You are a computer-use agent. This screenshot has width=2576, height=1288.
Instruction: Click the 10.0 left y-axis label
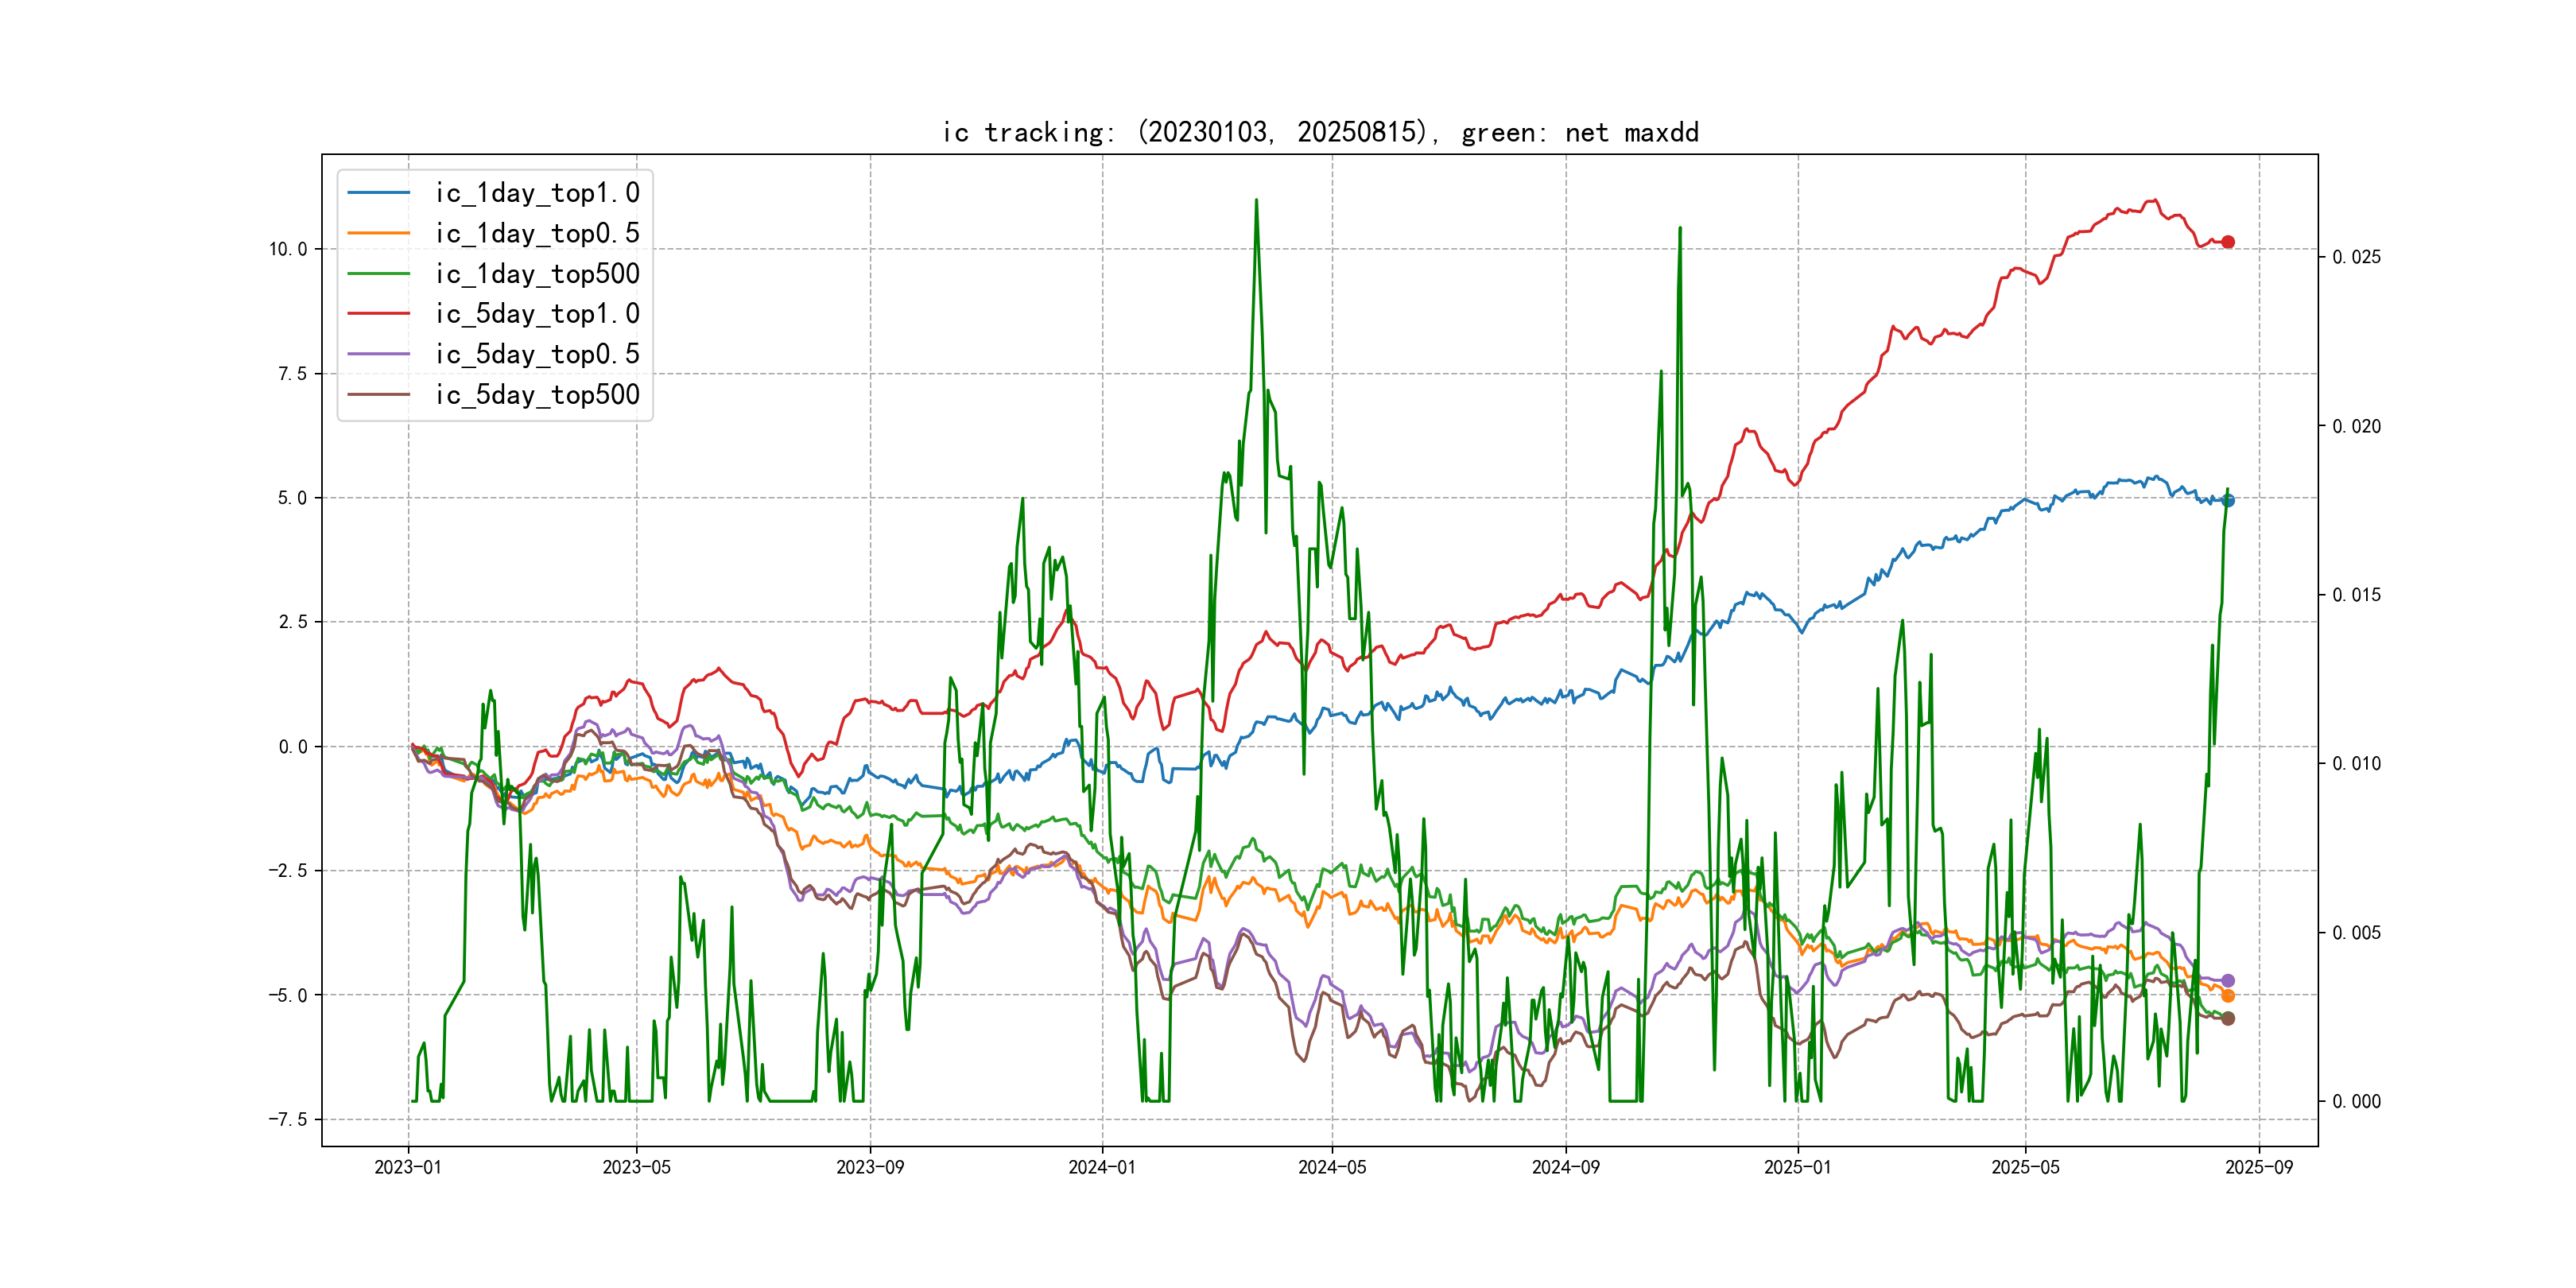click(x=288, y=249)
